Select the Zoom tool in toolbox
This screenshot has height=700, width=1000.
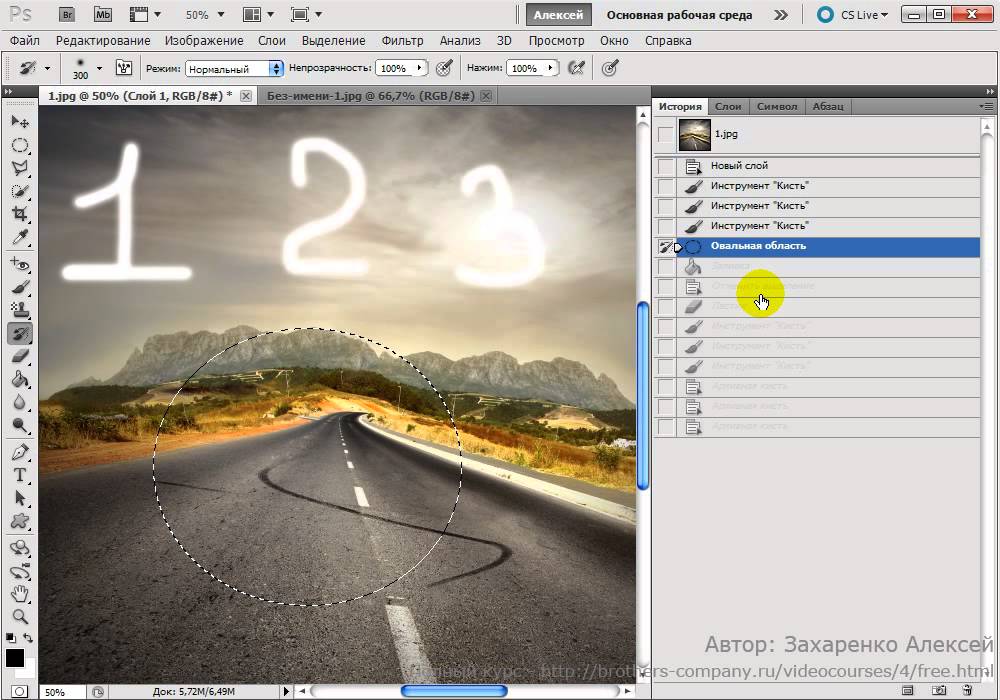(x=20, y=617)
